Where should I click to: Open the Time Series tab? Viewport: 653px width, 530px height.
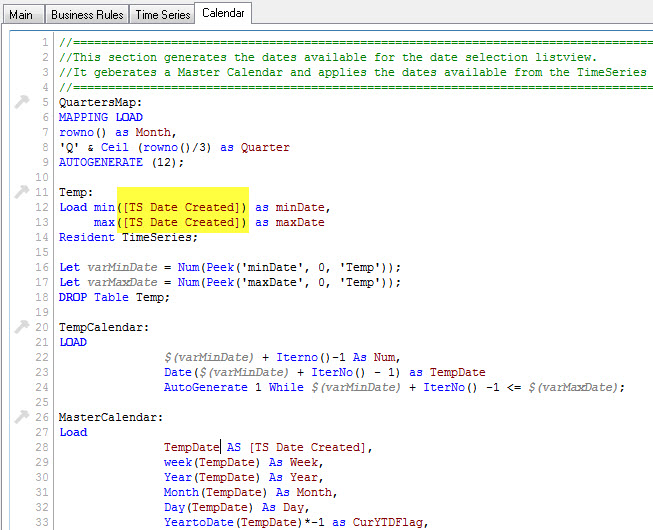pyautogui.click(x=162, y=15)
